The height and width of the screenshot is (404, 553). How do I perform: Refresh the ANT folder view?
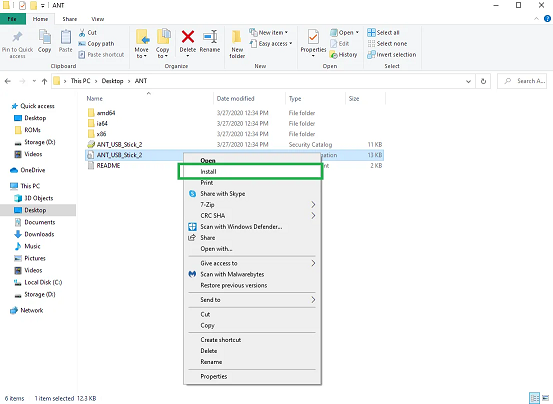pos(483,81)
